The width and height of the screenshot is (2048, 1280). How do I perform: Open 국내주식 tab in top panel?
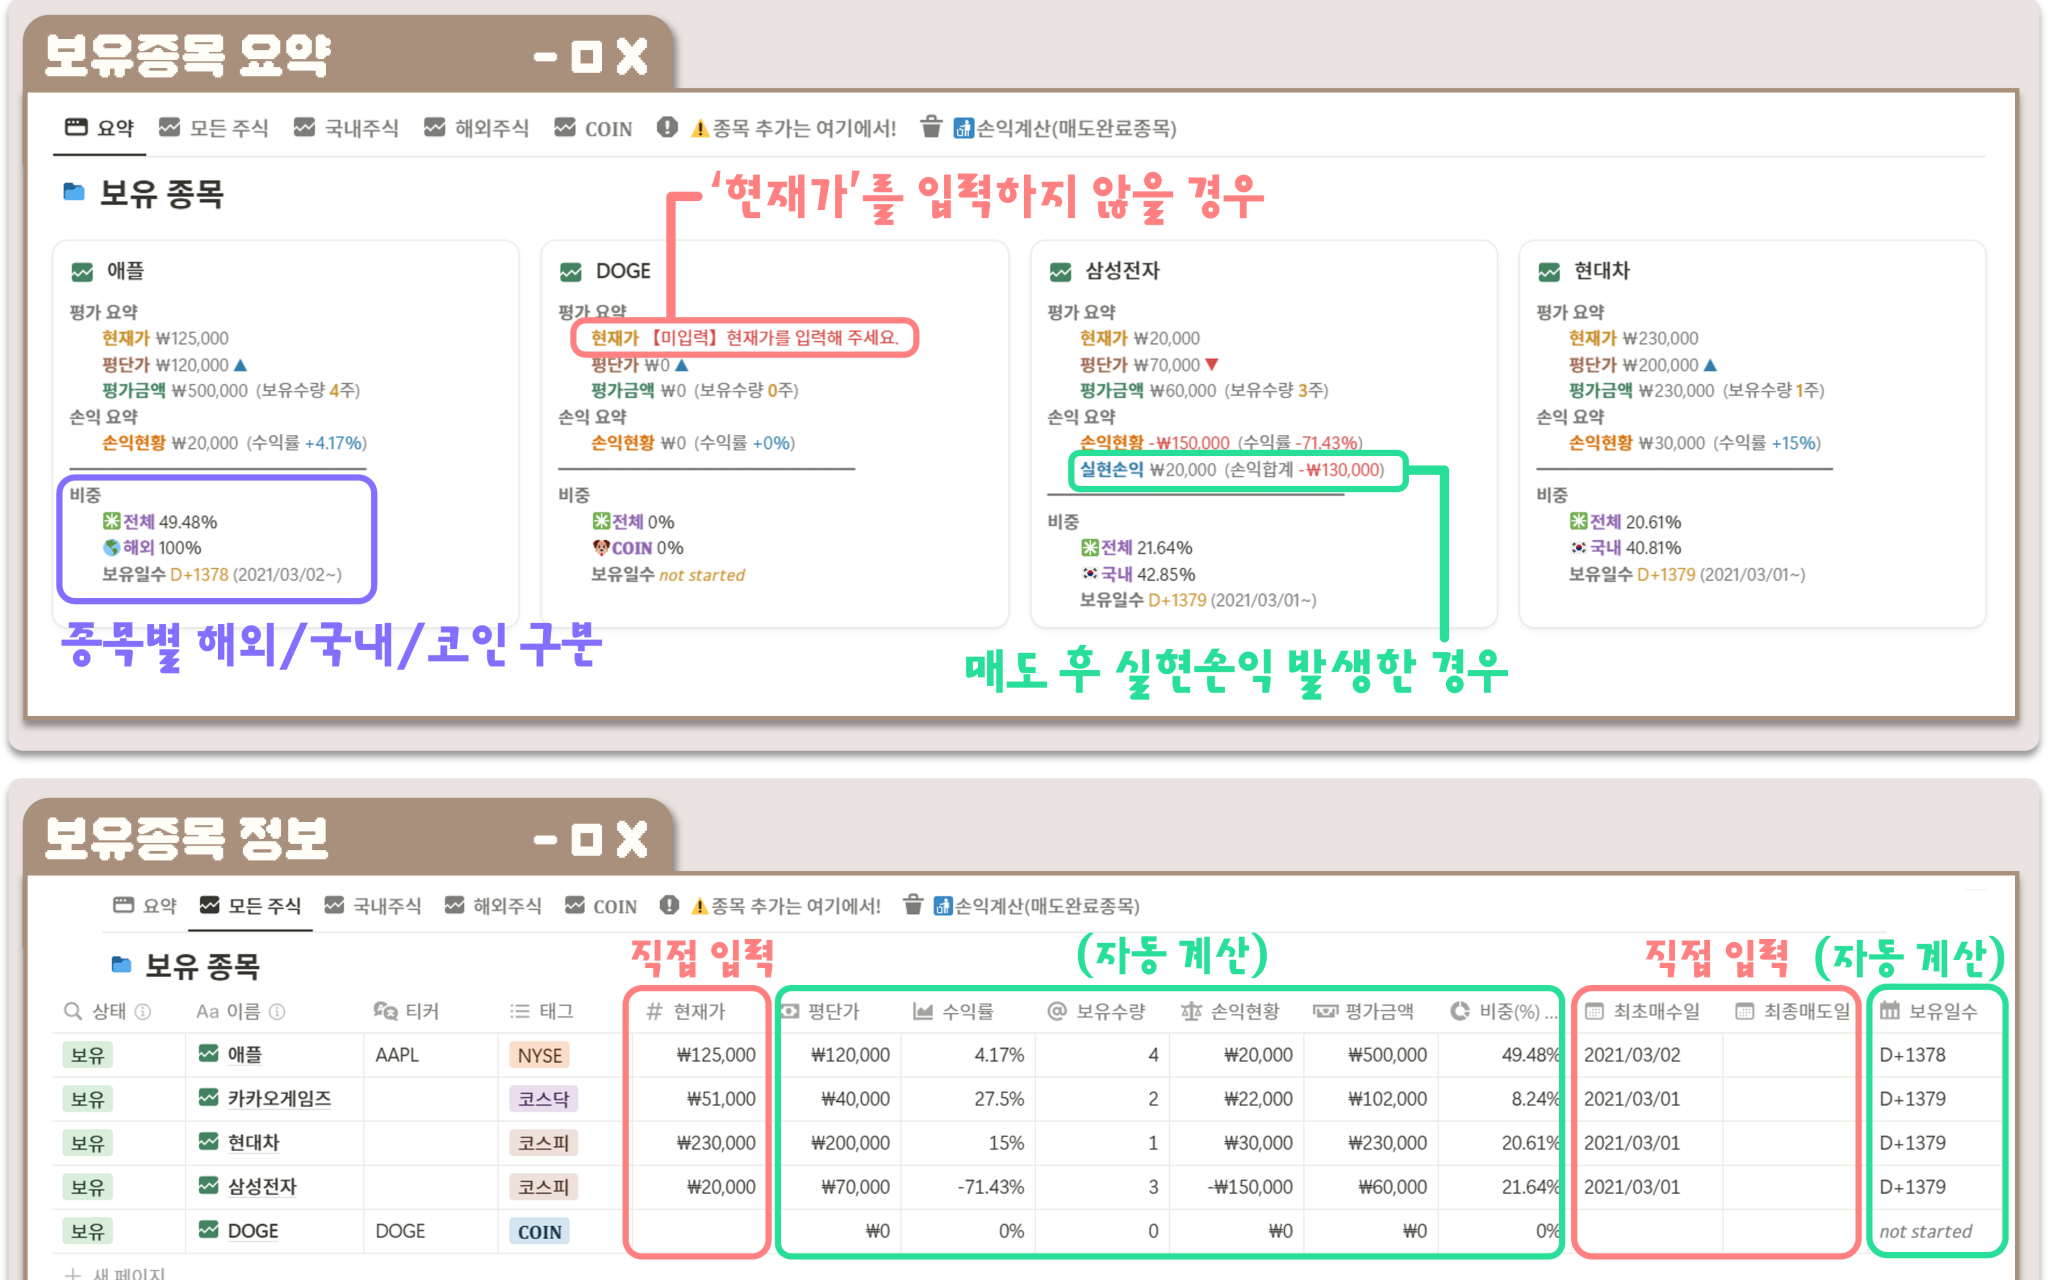coord(346,128)
